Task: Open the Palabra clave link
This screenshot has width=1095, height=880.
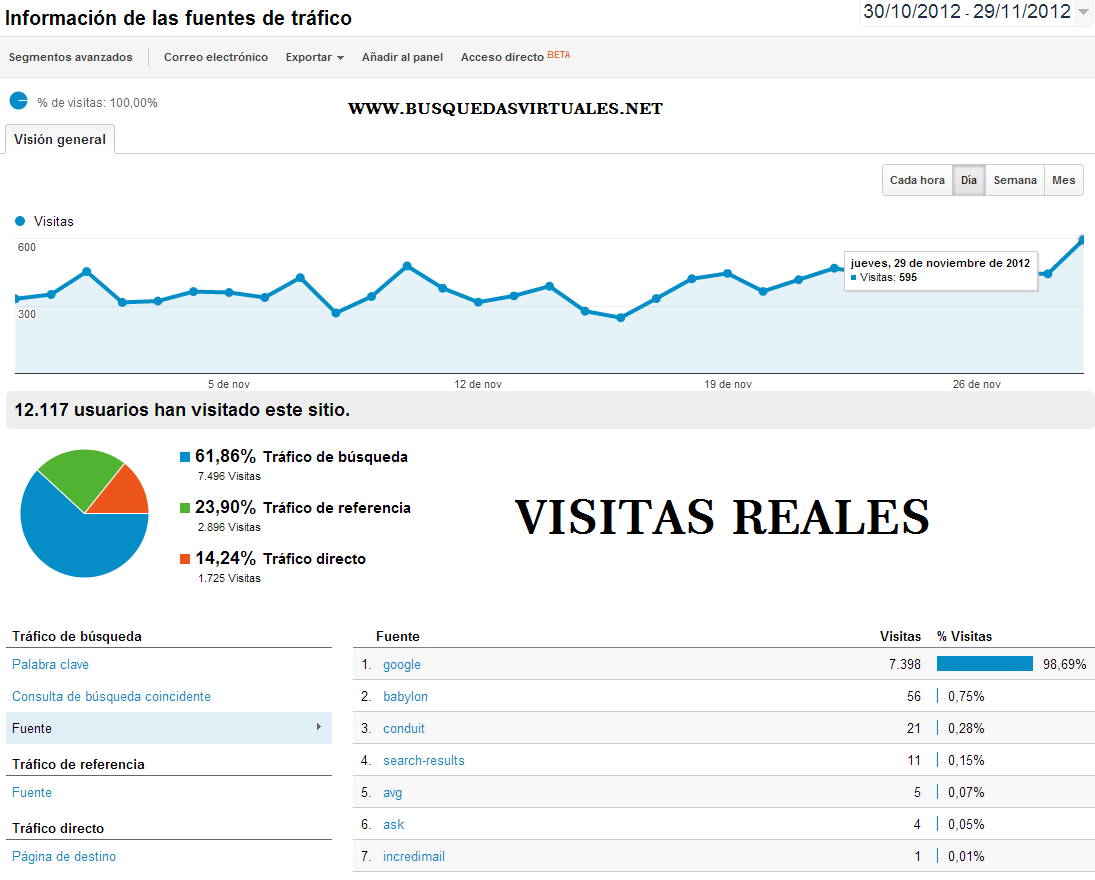Action: (50, 664)
